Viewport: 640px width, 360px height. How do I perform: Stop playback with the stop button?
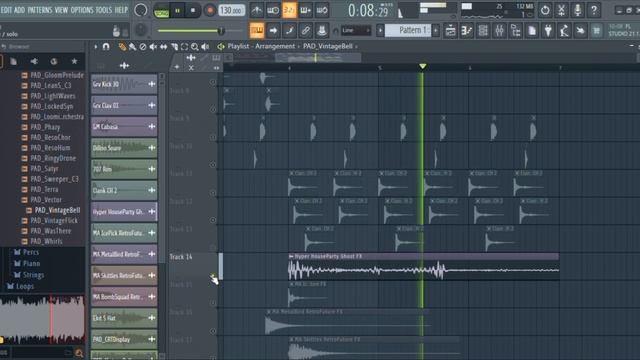193,11
